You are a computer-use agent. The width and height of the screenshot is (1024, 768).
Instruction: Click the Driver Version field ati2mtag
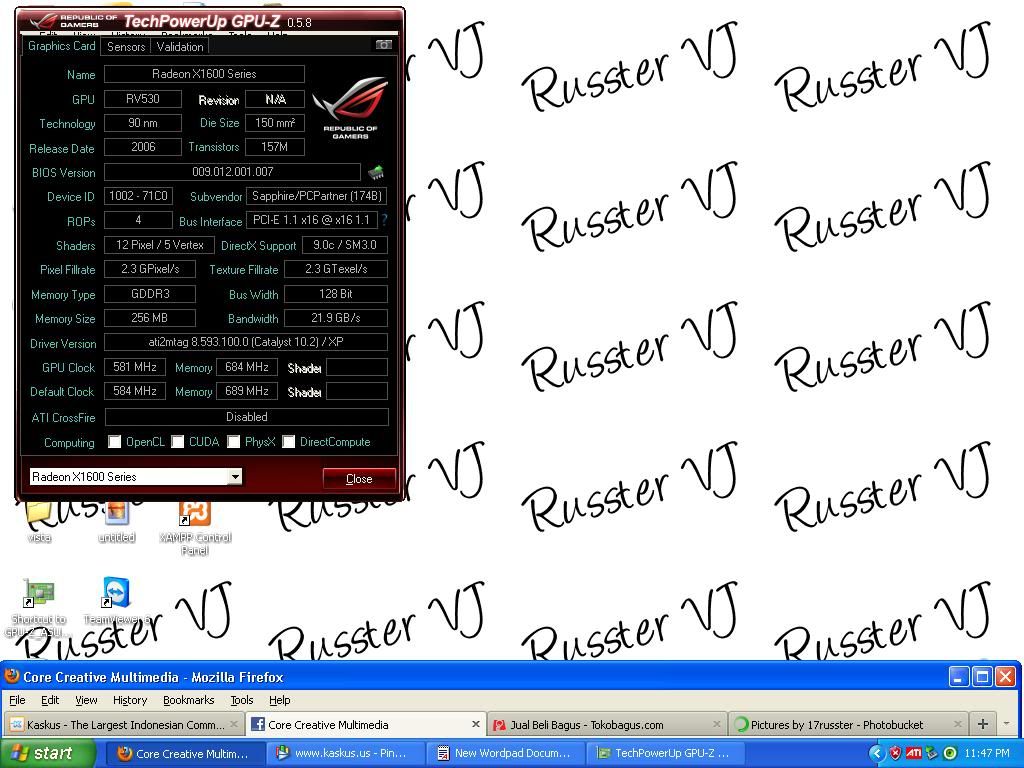(x=246, y=342)
